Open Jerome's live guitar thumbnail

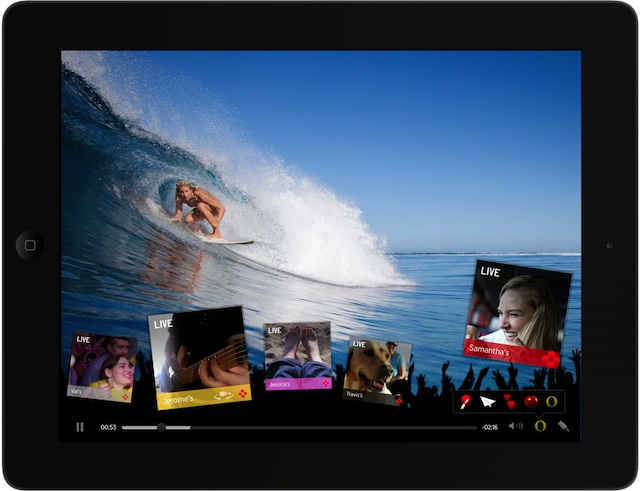tap(199, 358)
